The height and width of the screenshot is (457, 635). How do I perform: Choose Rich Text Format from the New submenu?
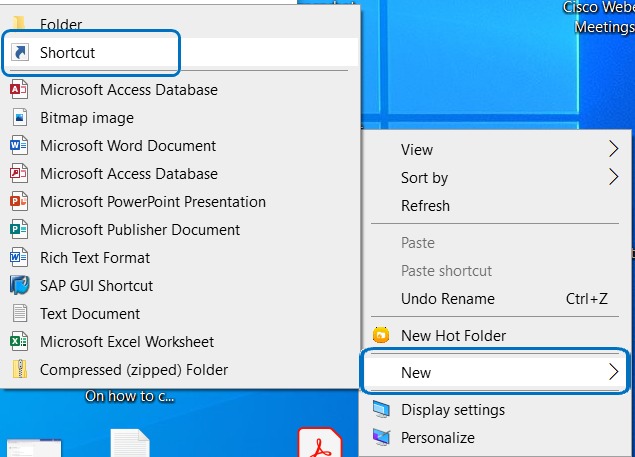pos(94,258)
